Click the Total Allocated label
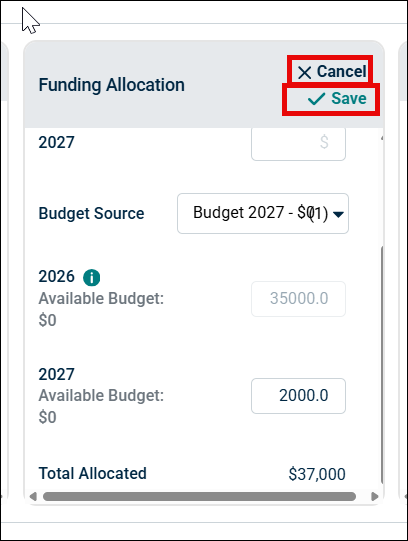408x541 pixels. (x=92, y=473)
